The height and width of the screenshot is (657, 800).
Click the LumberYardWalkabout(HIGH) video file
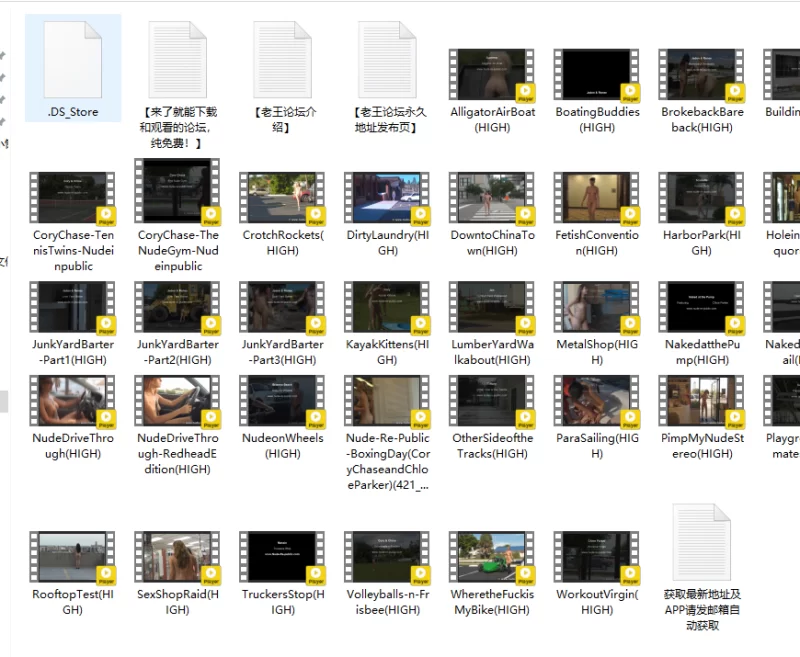[x=492, y=307]
